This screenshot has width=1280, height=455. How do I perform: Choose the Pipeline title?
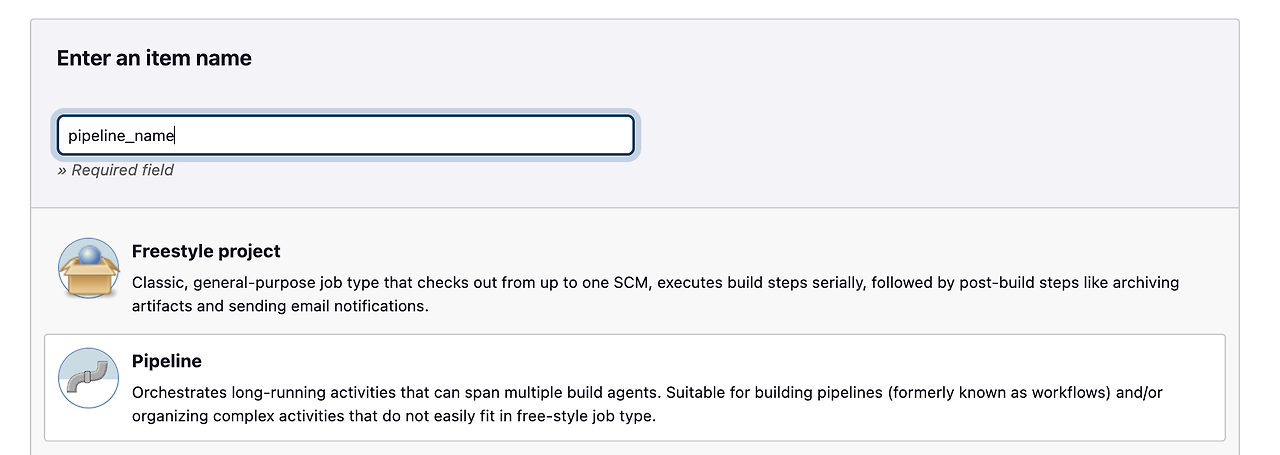tap(167, 361)
